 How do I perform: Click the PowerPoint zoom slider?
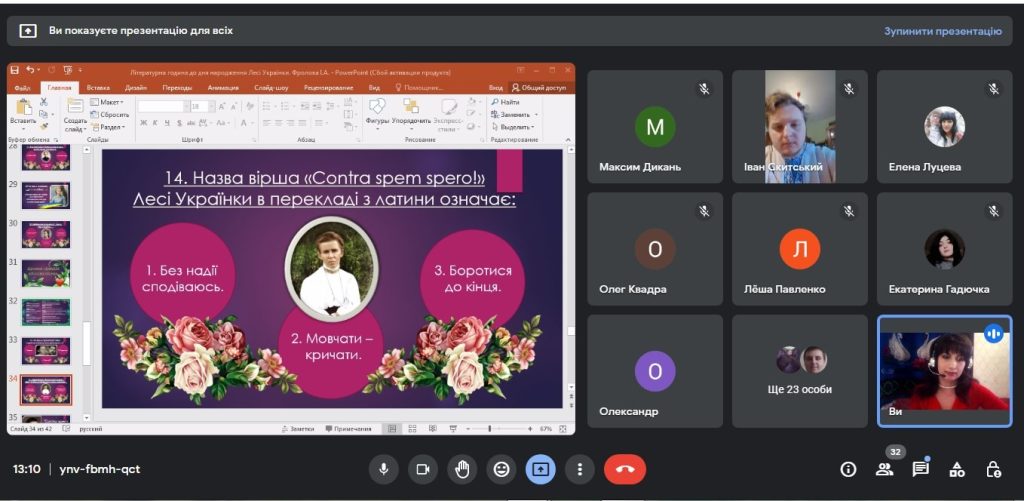(x=489, y=428)
